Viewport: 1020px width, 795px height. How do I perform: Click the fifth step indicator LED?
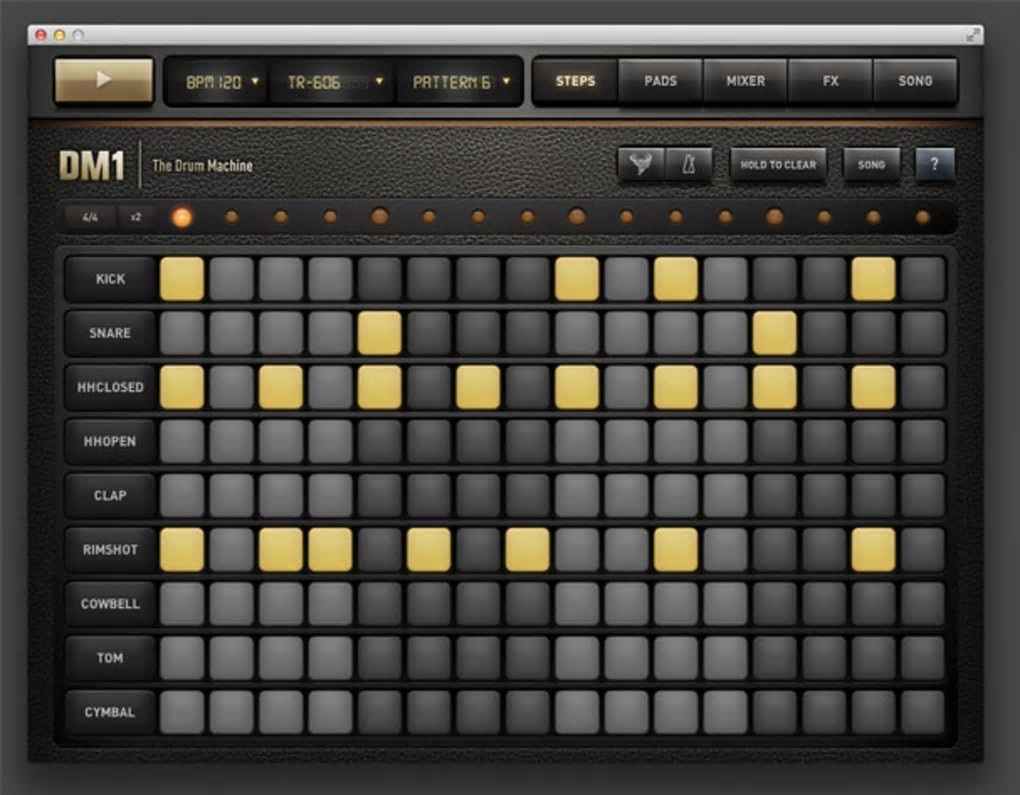(380, 217)
